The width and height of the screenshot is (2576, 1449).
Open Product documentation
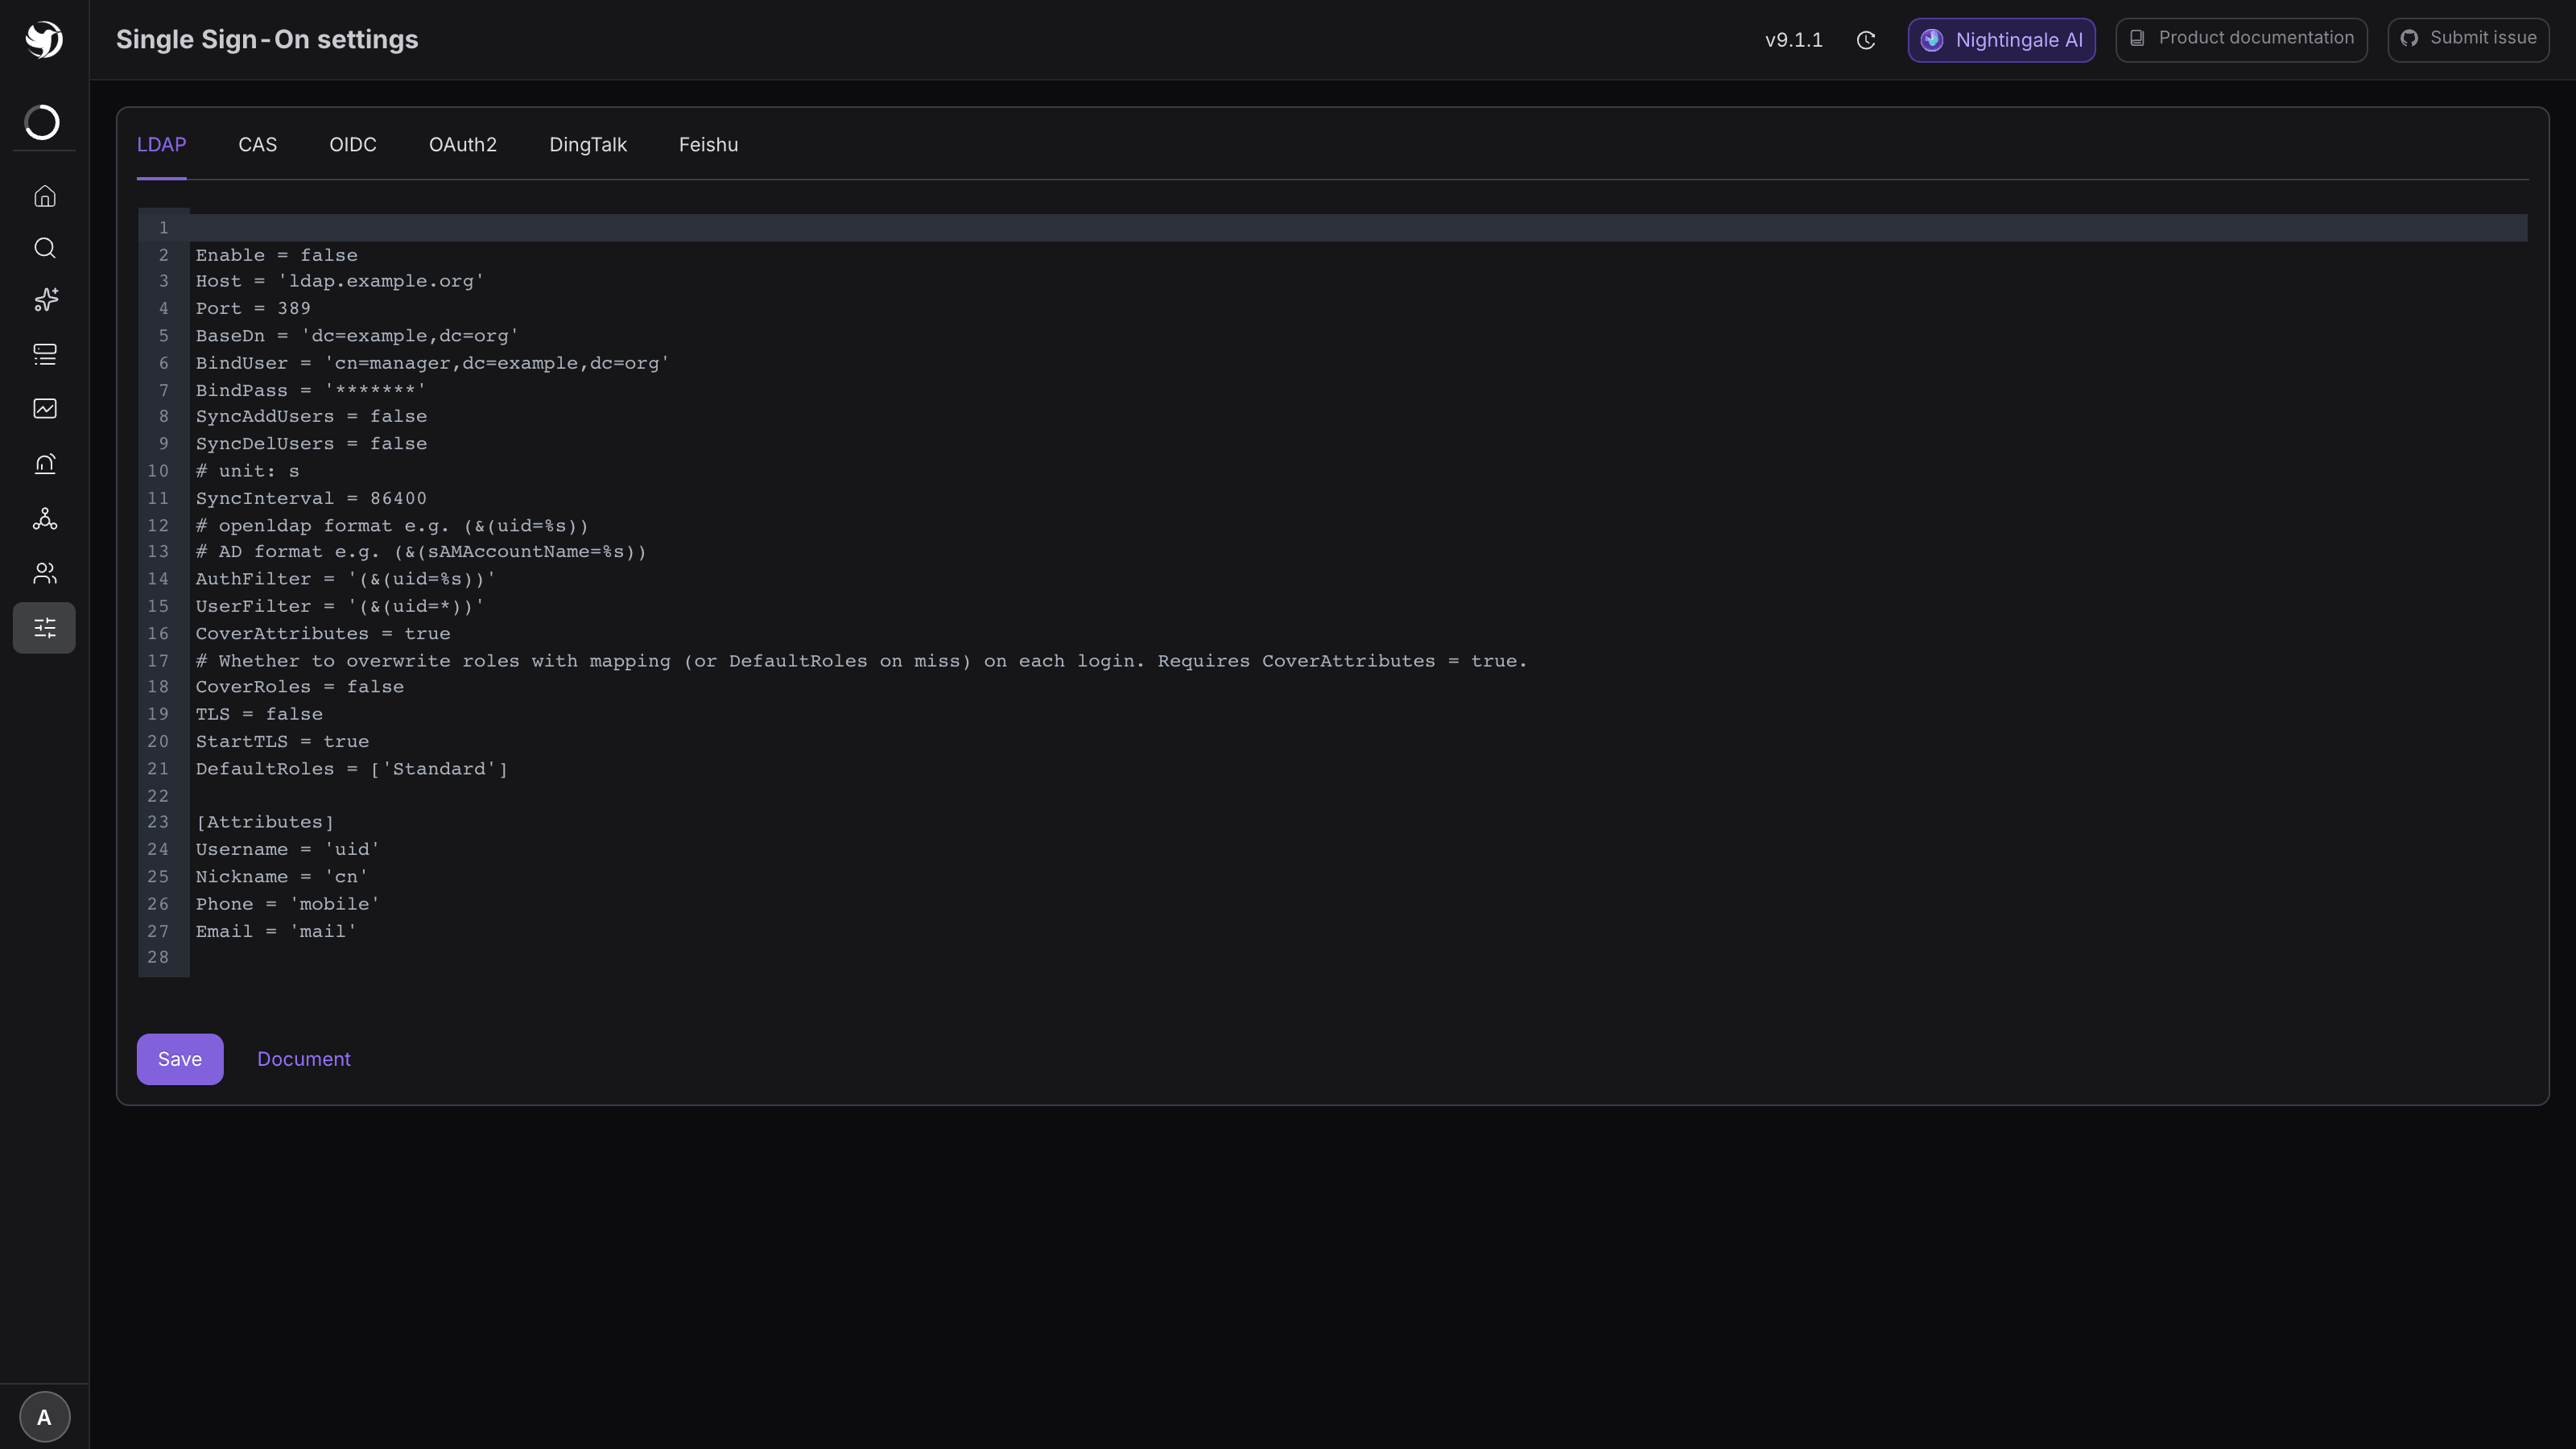(2241, 39)
